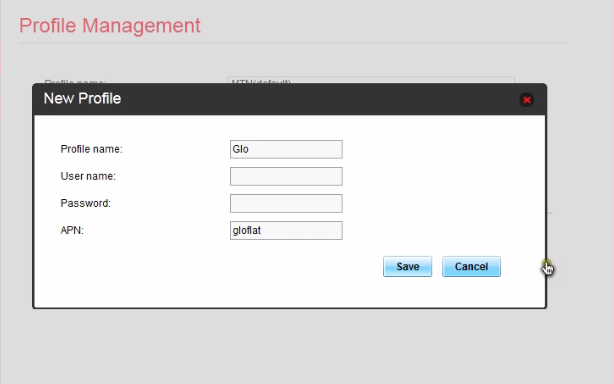Click the 'New Profile' dialog title text
614x384 pixels.
[x=82, y=98]
